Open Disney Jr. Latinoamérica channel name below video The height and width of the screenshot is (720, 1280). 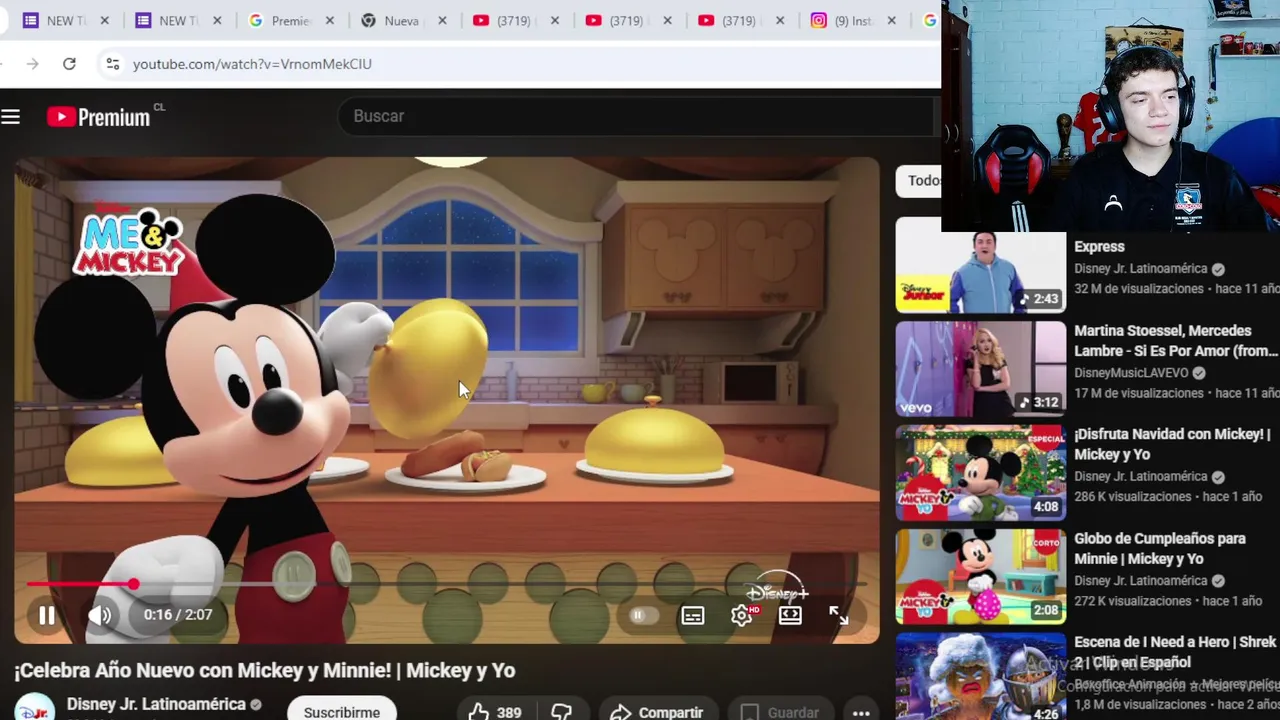tap(156, 704)
